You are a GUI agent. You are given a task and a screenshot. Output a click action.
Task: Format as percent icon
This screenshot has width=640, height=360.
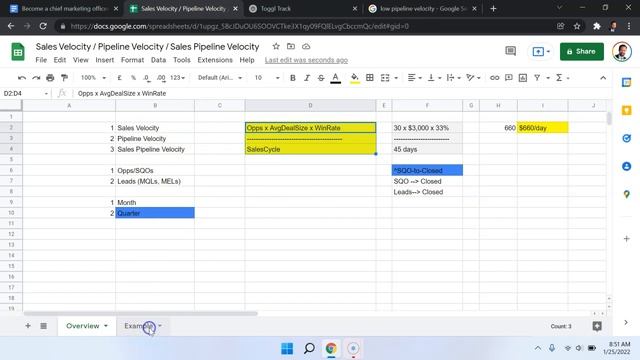tap(133, 78)
